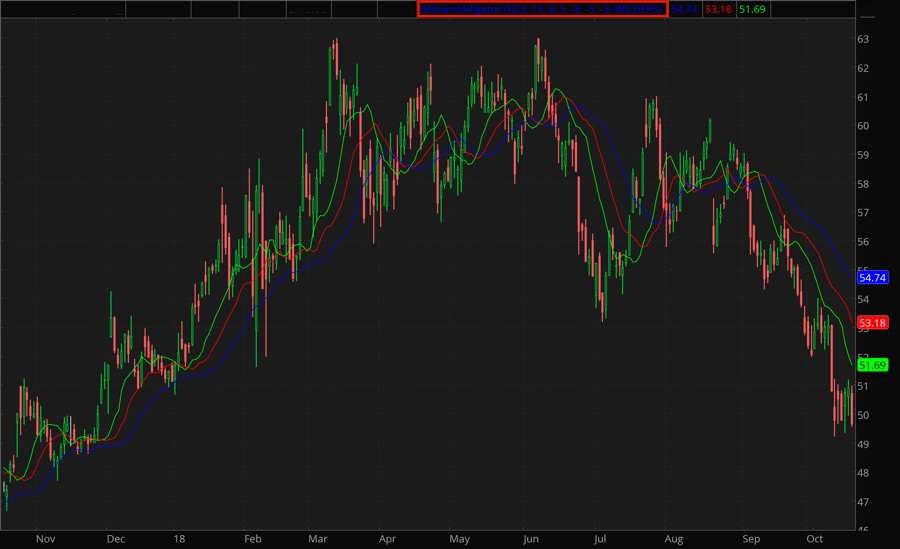Click the 49 level on price axis
Viewport: 900px width, 549px height.
(863, 444)
